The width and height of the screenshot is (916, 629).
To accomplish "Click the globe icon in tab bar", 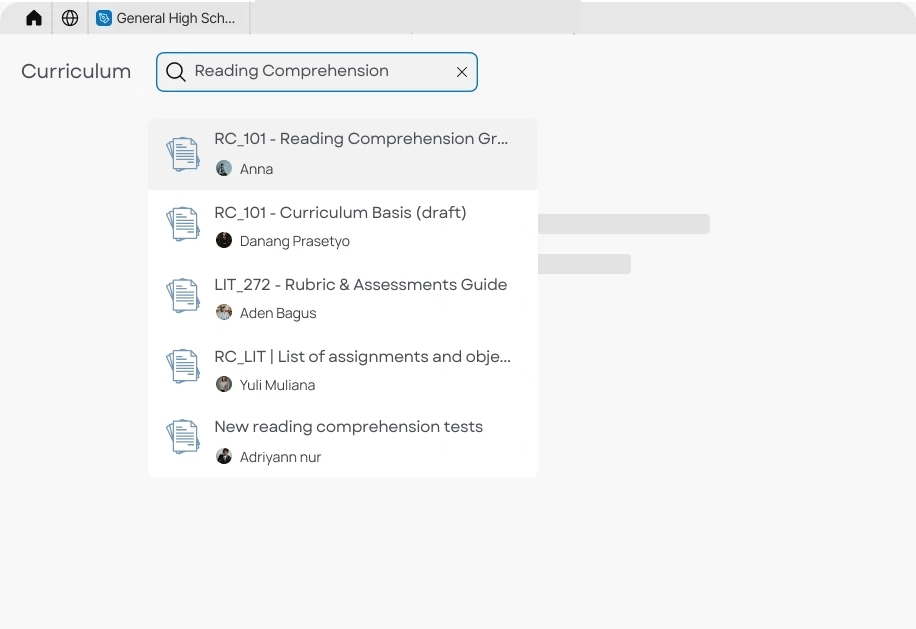I will (70, 18).
